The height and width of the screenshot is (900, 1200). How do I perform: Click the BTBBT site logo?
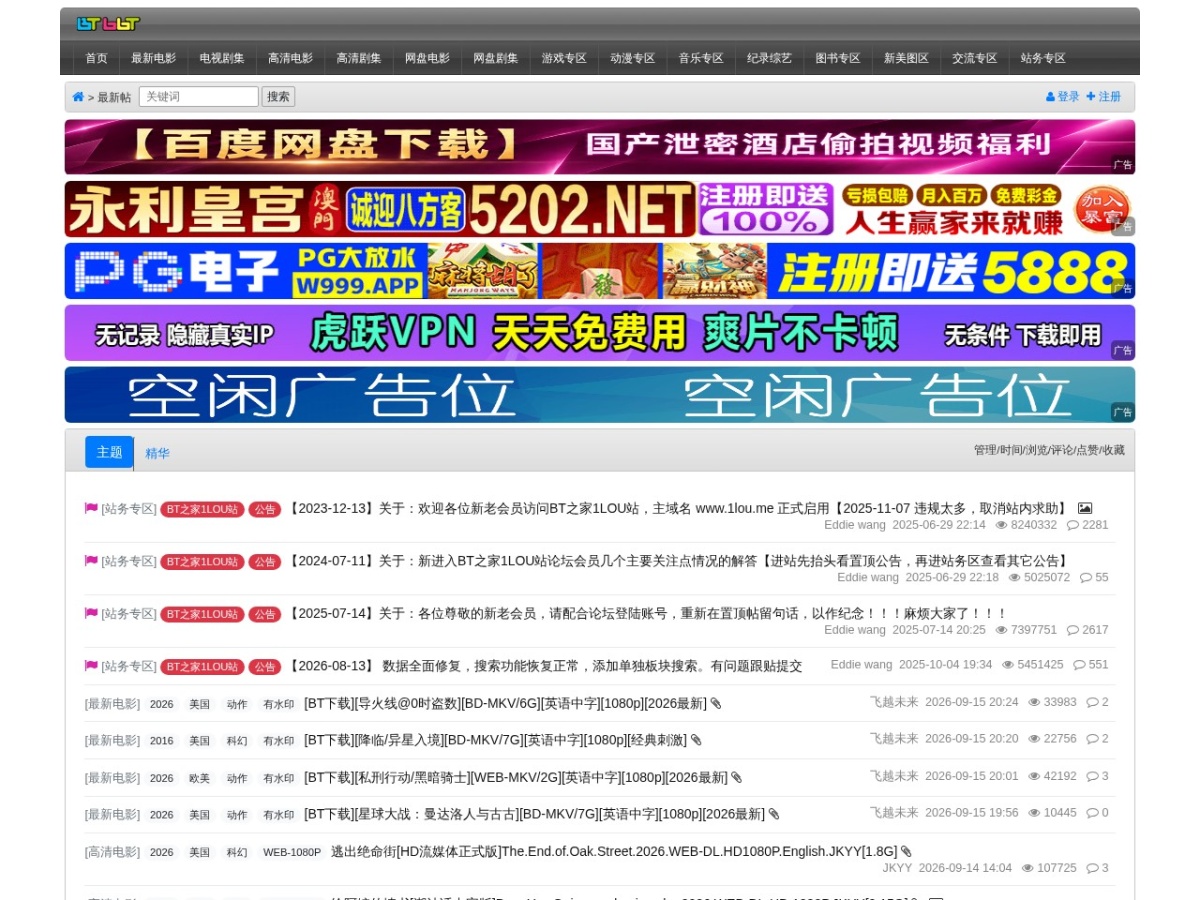pos(108,23)
